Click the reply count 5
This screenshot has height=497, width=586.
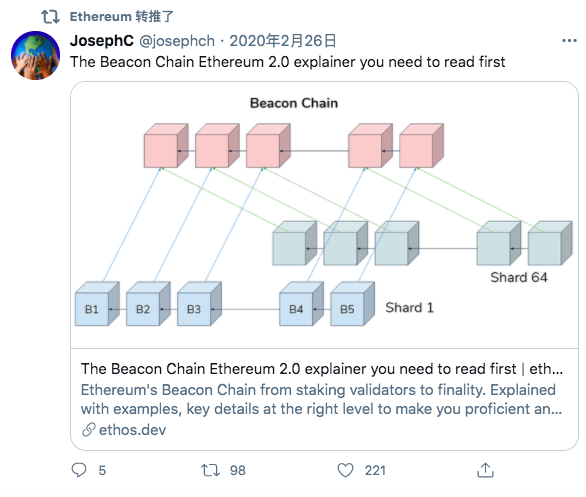click(102, 470)
